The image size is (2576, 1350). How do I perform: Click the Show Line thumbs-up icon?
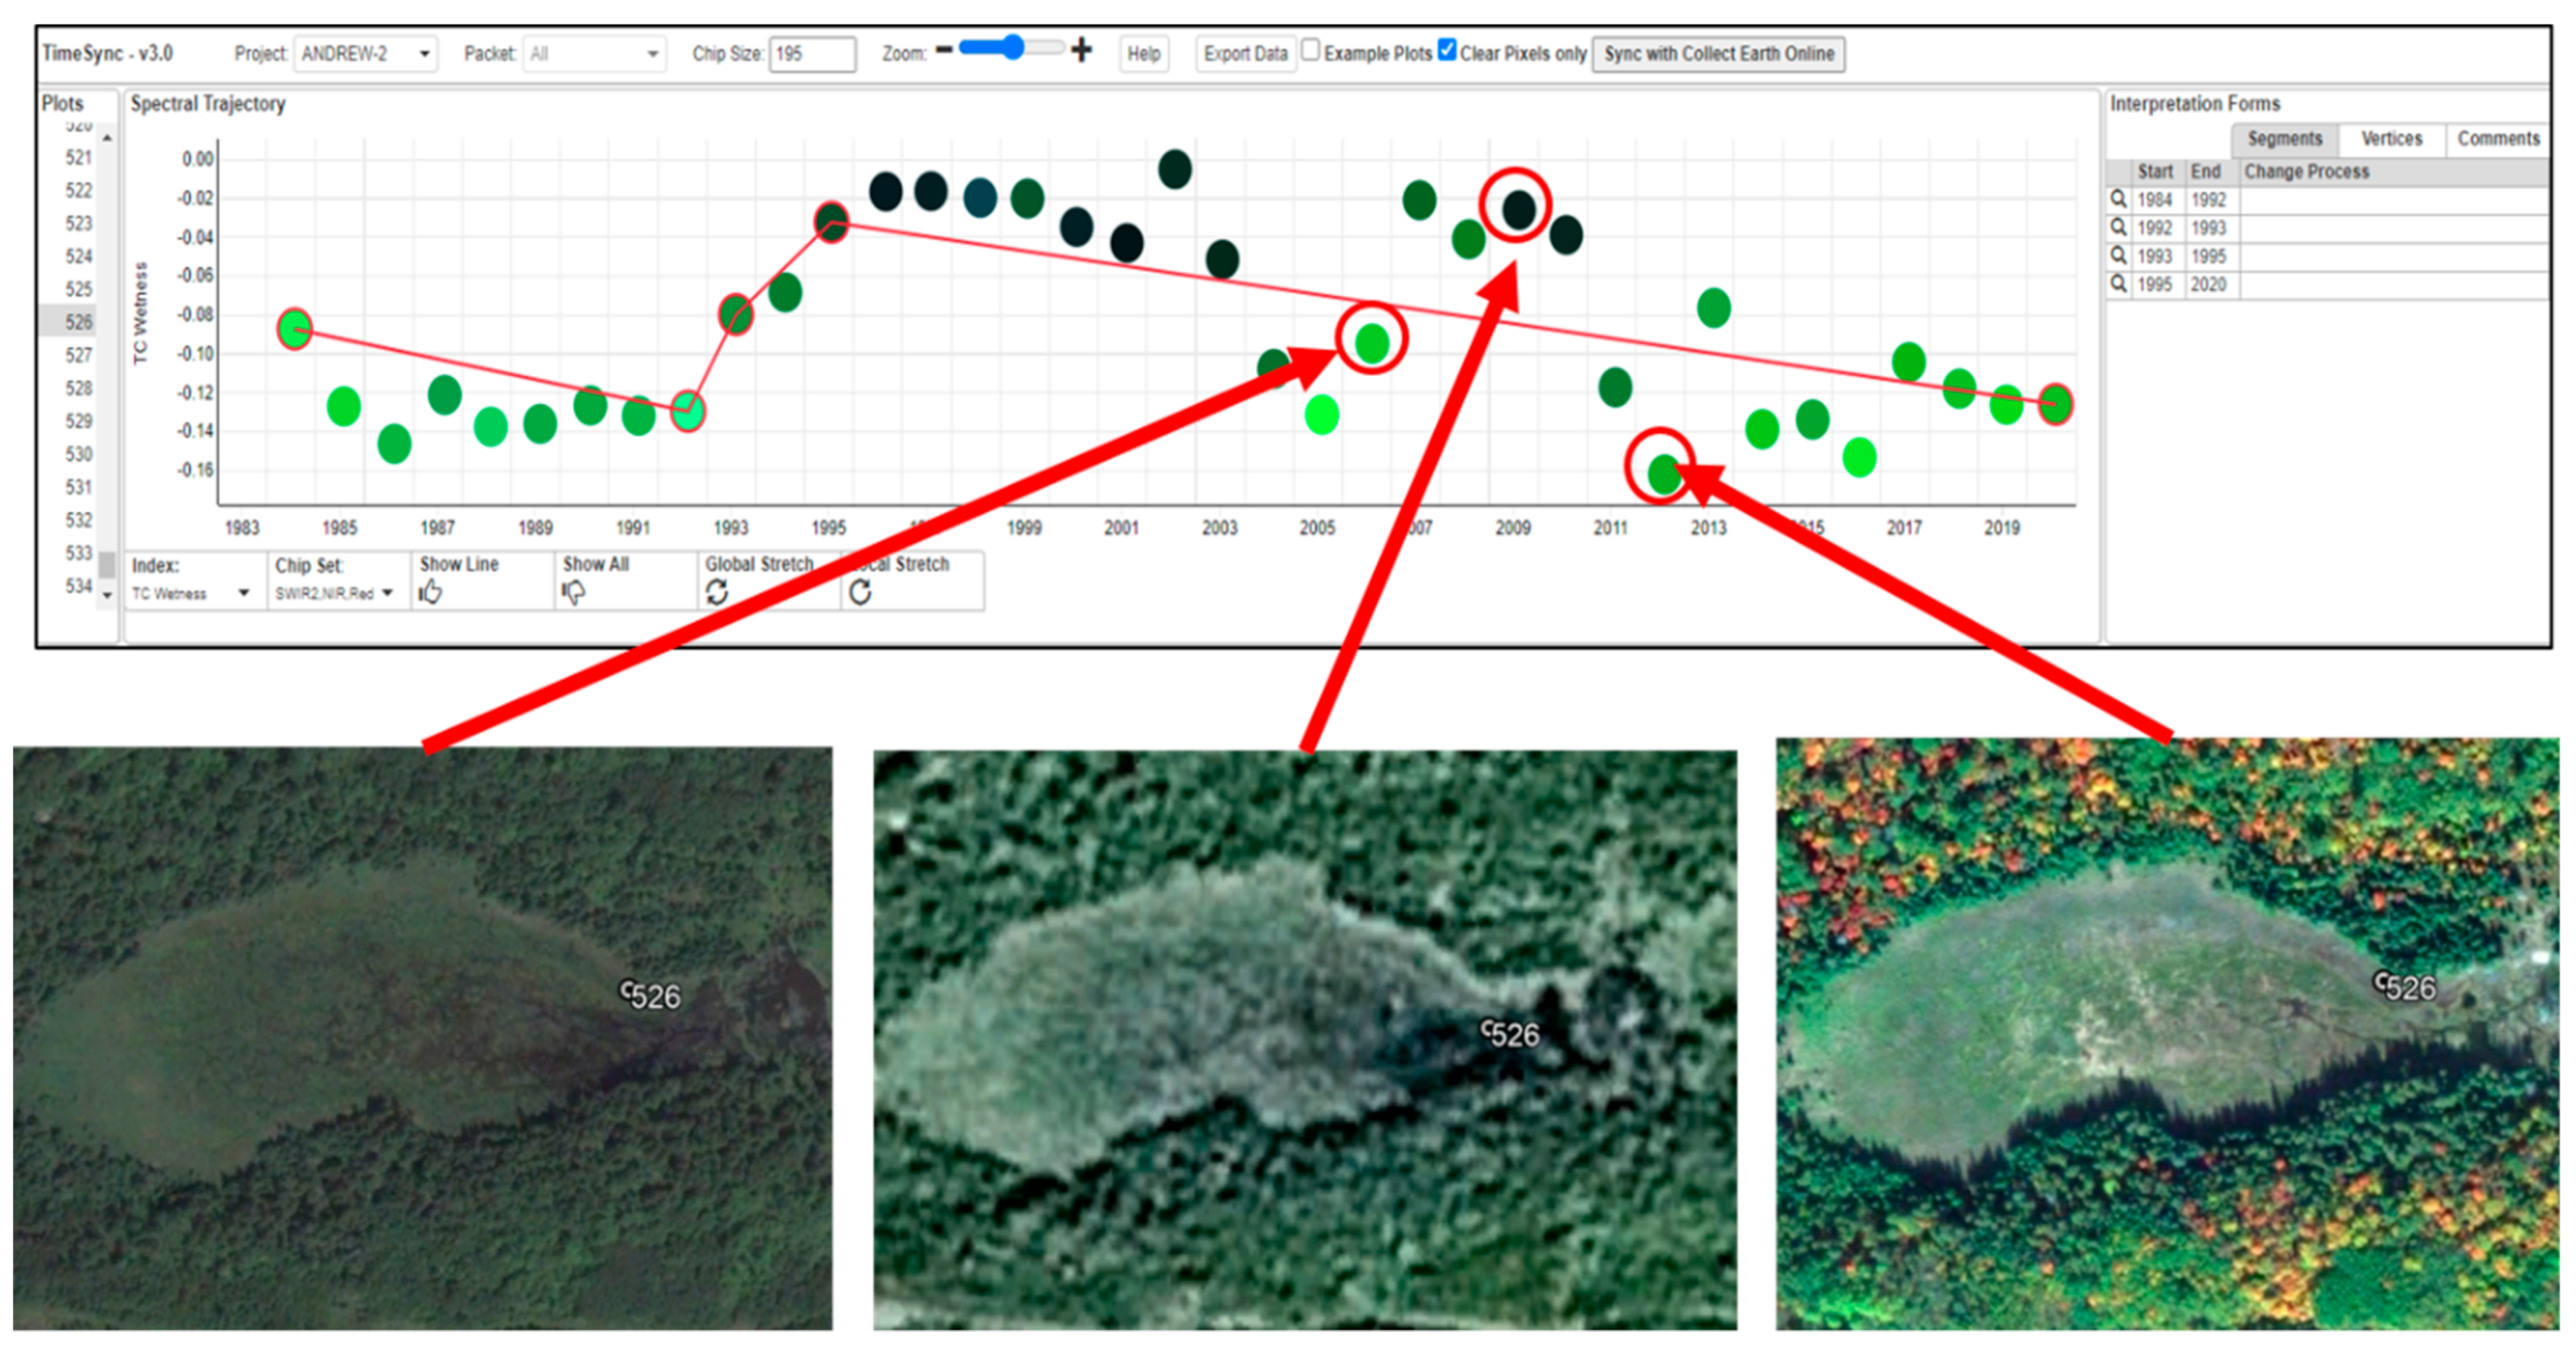[x=430, y=593]
